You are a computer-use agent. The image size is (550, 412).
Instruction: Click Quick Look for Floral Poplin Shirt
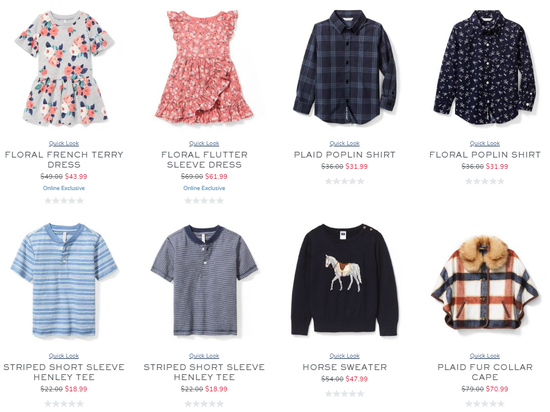pyautogui.click(x=485, y=143)
